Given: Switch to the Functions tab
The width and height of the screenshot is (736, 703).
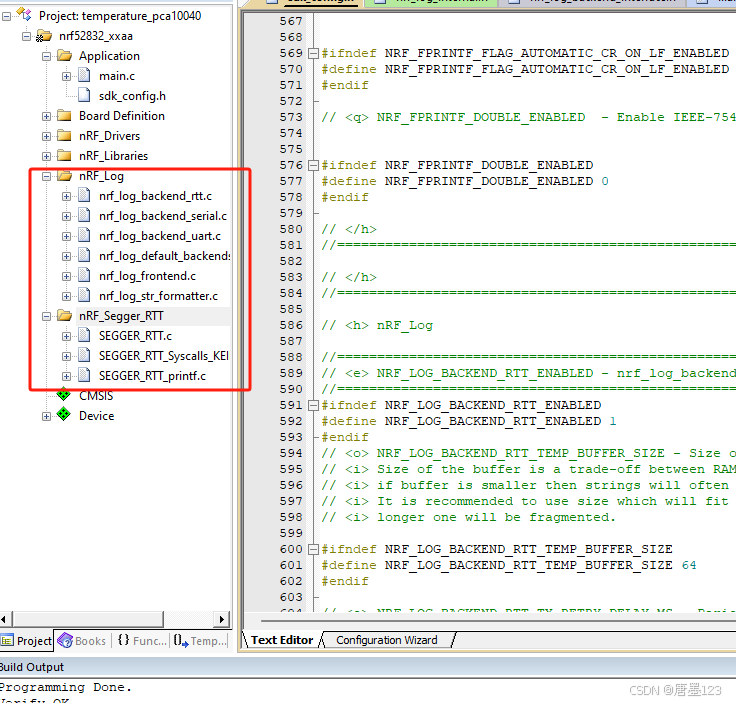Looking at the screenshot, I should [142, 641].
